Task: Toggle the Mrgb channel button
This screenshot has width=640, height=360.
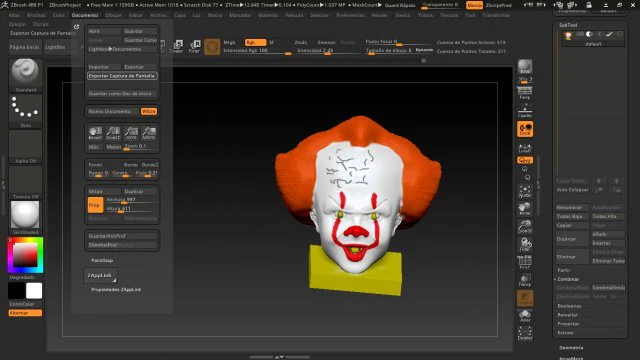Action: tap(229, 42)
